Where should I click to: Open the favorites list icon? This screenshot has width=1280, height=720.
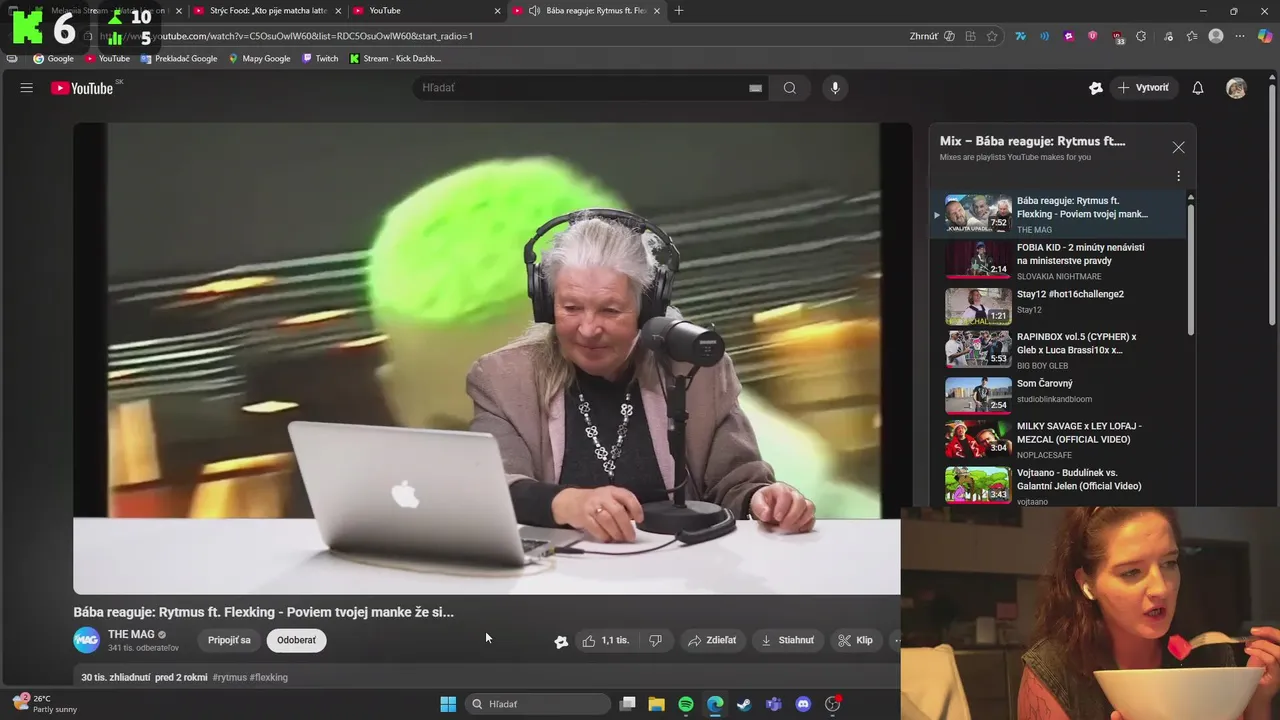tap(1192, 36)
